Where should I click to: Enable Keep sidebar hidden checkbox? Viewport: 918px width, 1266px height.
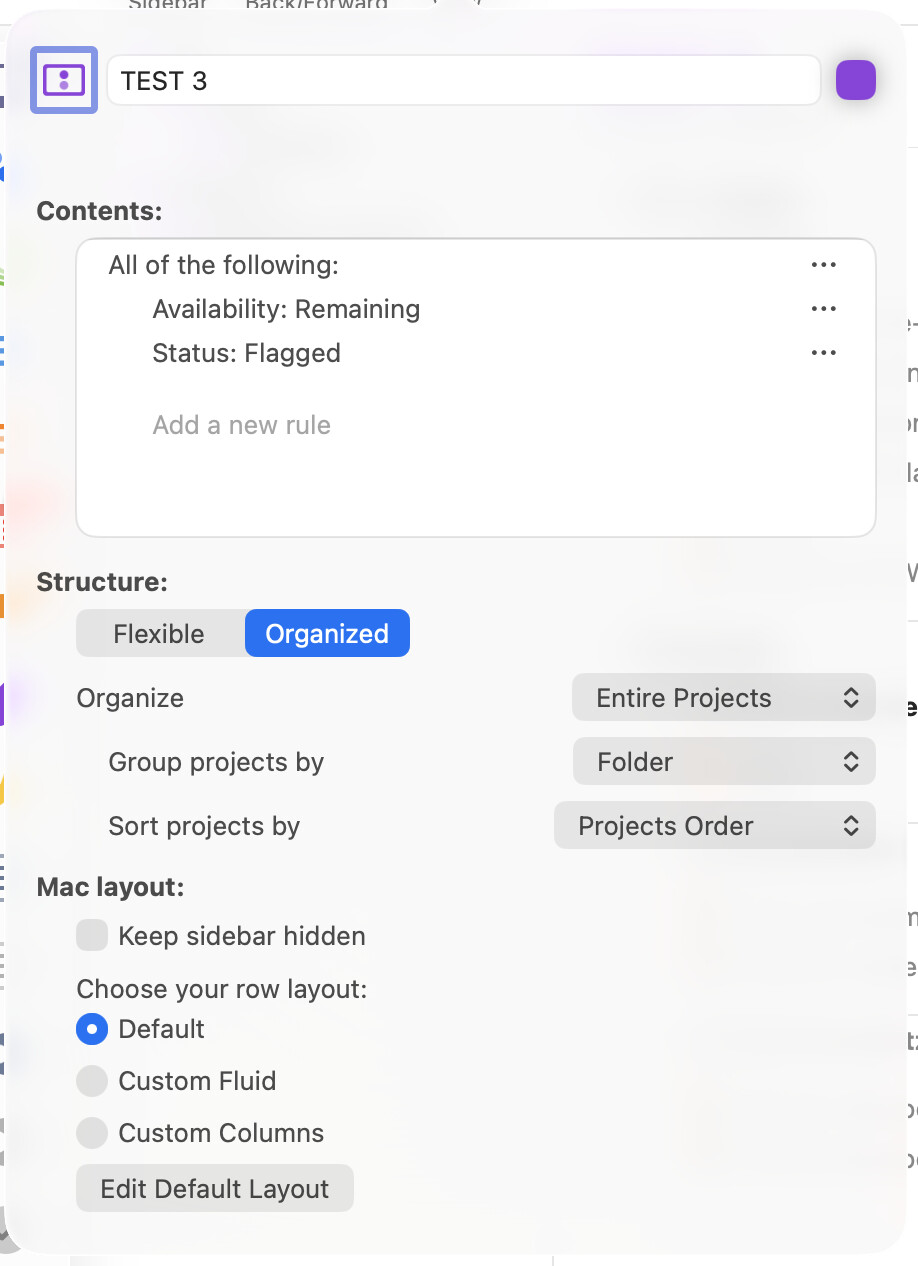coord(92,936)
